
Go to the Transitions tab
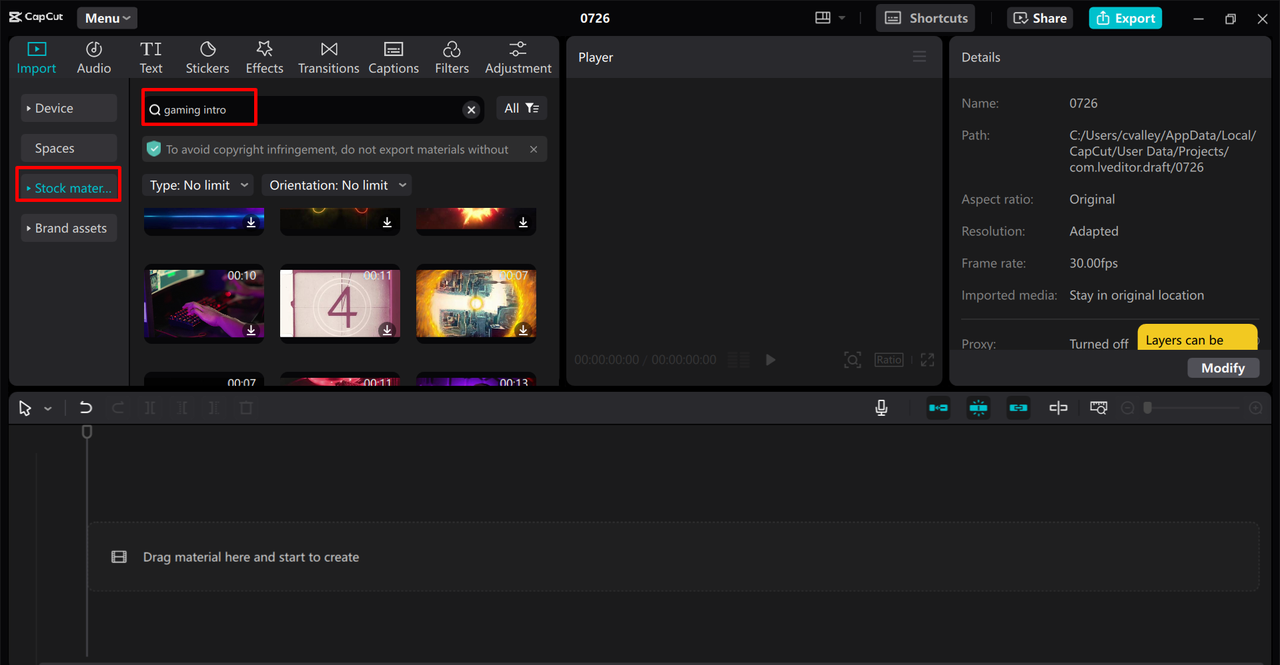pos(328,58)
